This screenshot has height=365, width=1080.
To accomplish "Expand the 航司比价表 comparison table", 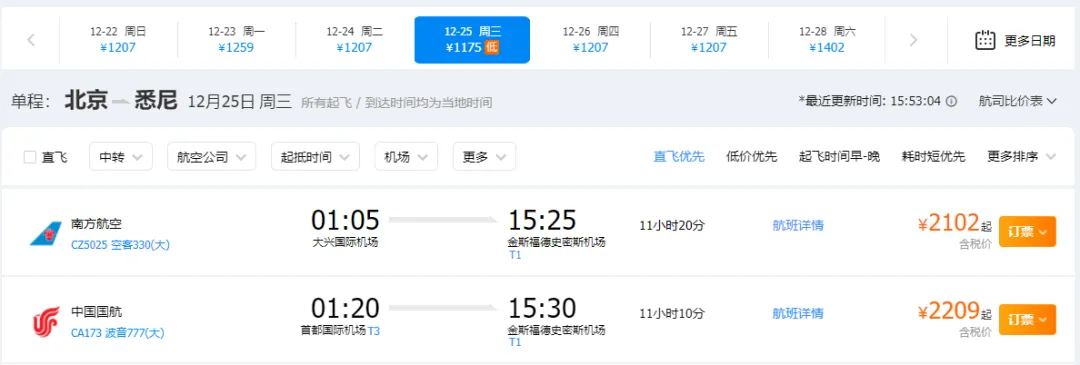I will (x=1017, y=101).
